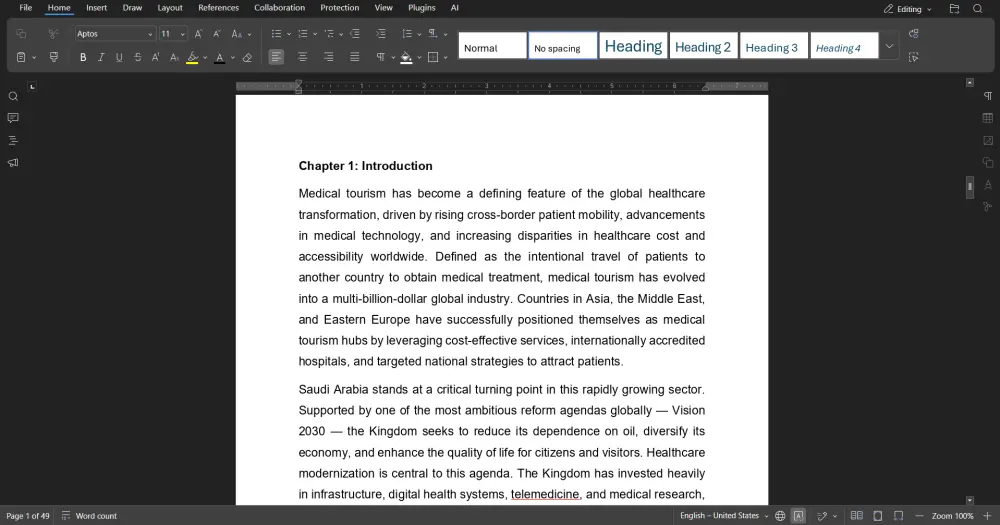Decrease font size with the A-down icon
This screenshot has height=525, width=1000.
coord(217,34)
